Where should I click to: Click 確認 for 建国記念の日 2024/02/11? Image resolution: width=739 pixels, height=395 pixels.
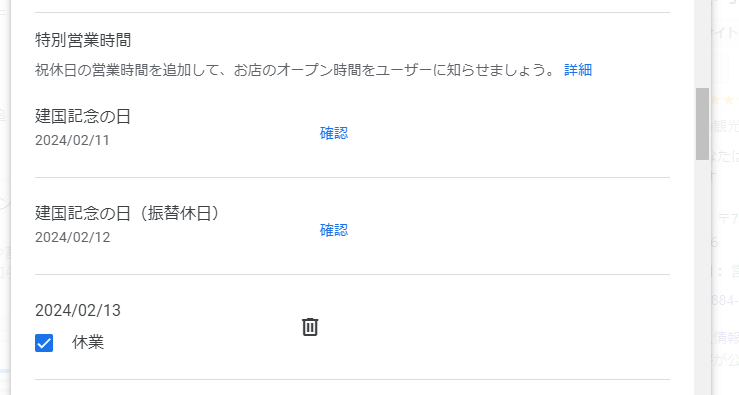334,133
